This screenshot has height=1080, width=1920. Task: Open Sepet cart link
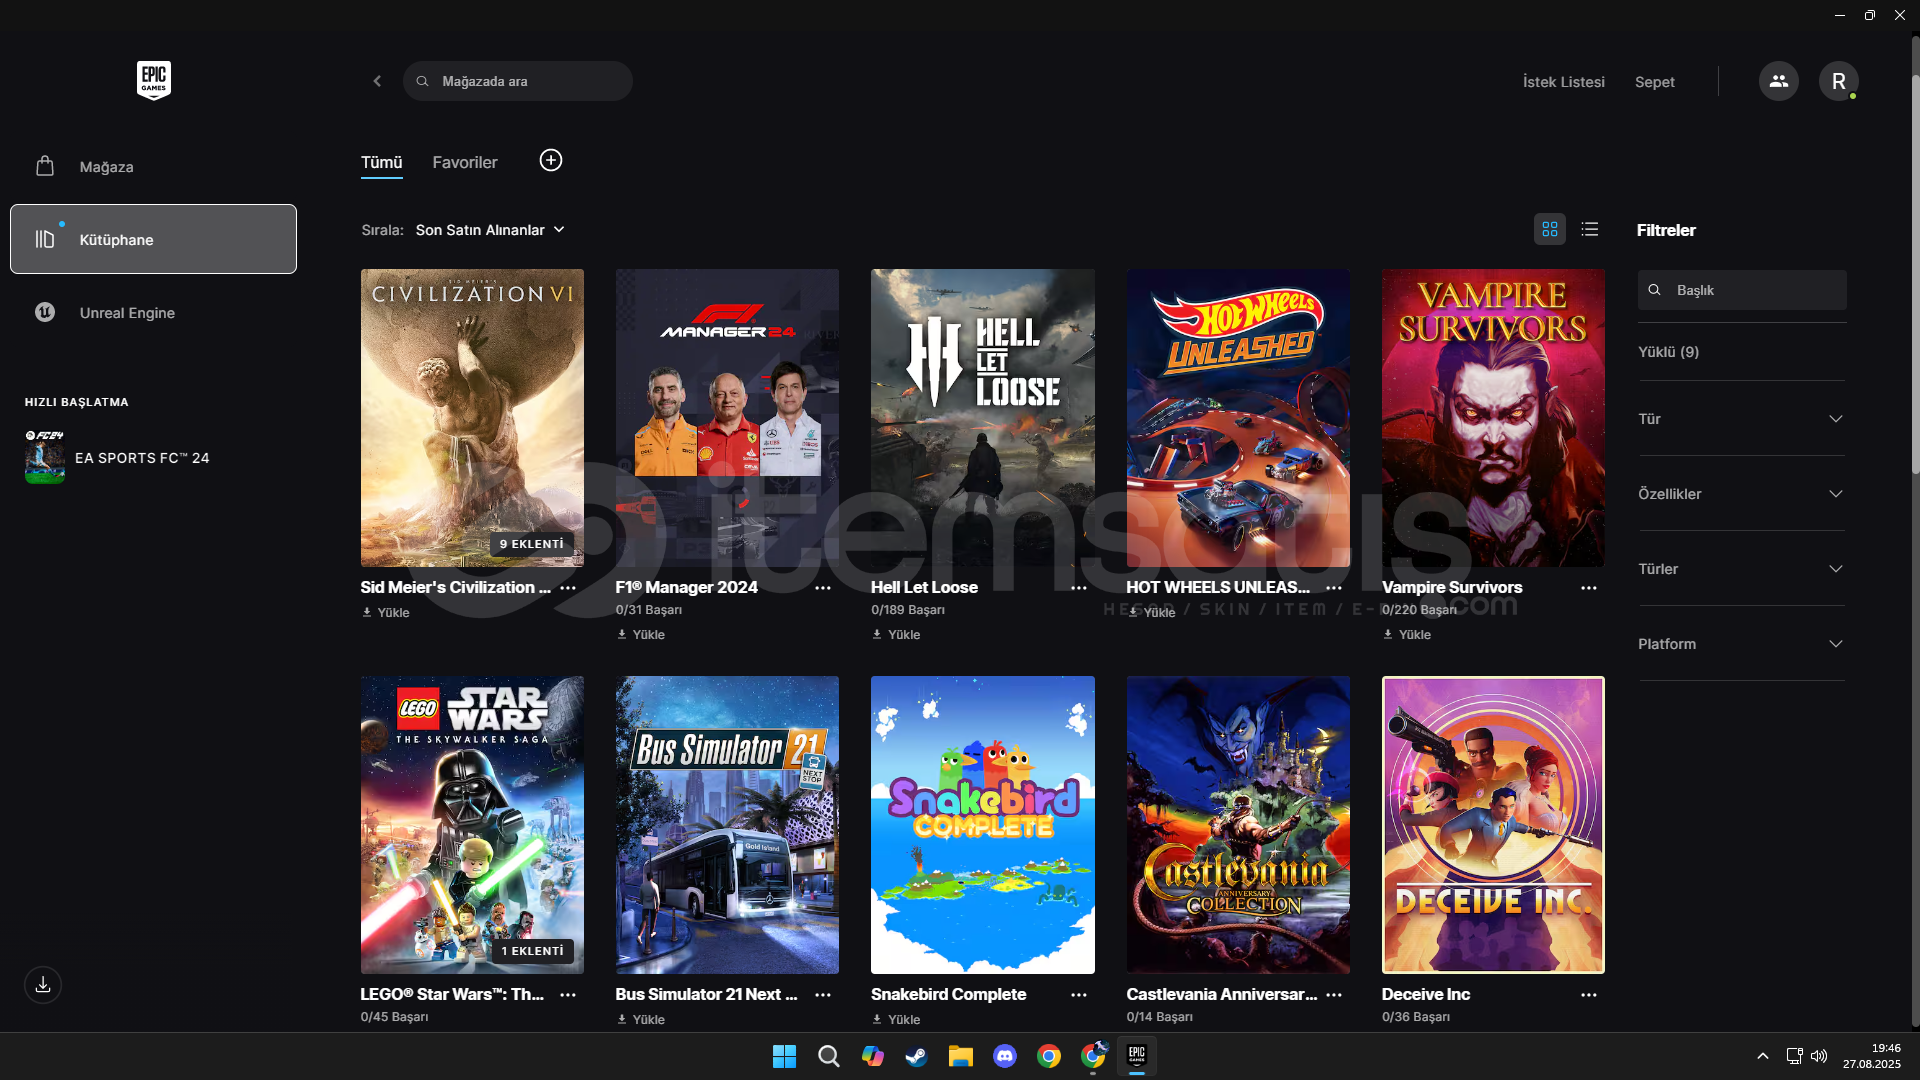coord(1655,82)
